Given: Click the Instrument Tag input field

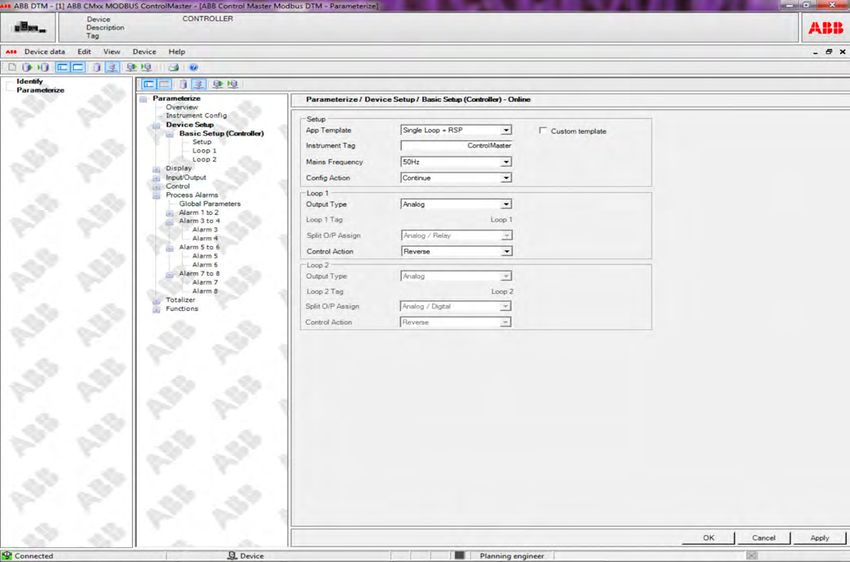Looking at the screenshot, I should [x=456, y=146].
